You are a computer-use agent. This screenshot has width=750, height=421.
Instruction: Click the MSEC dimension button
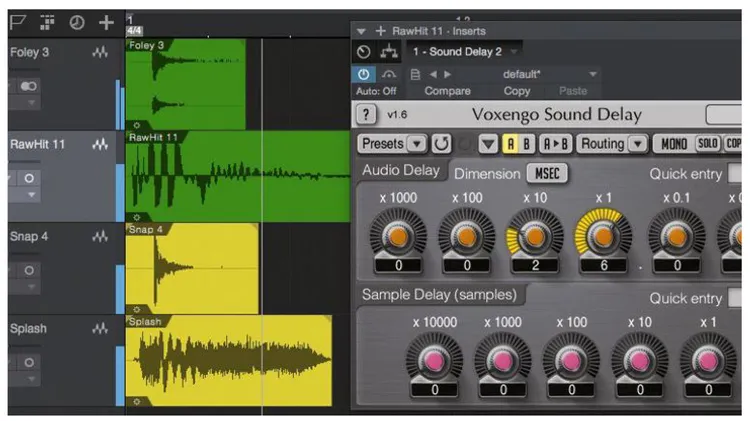547,173
